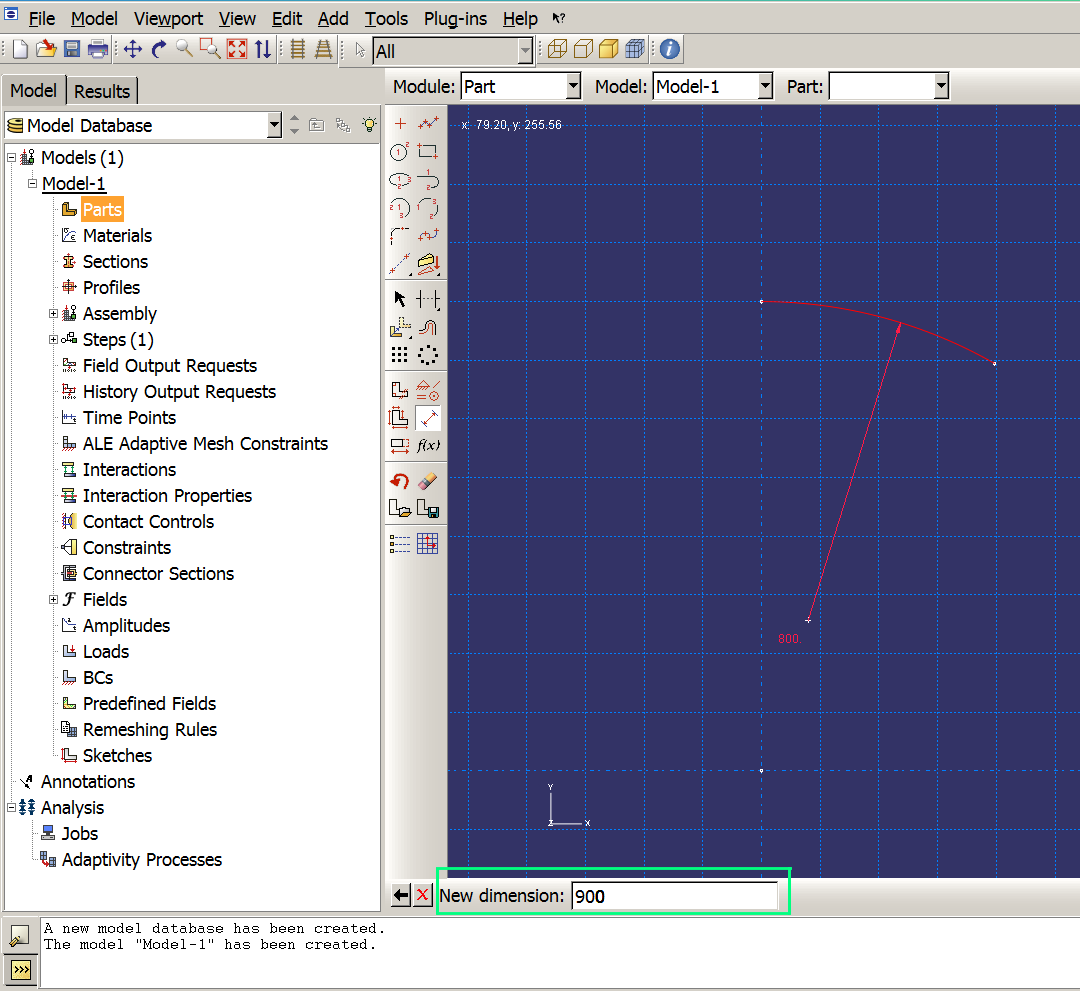Viewport: 1080px width, 991px height.
Task: Select the Create Lines Connected tool
Action: [428, 123]
